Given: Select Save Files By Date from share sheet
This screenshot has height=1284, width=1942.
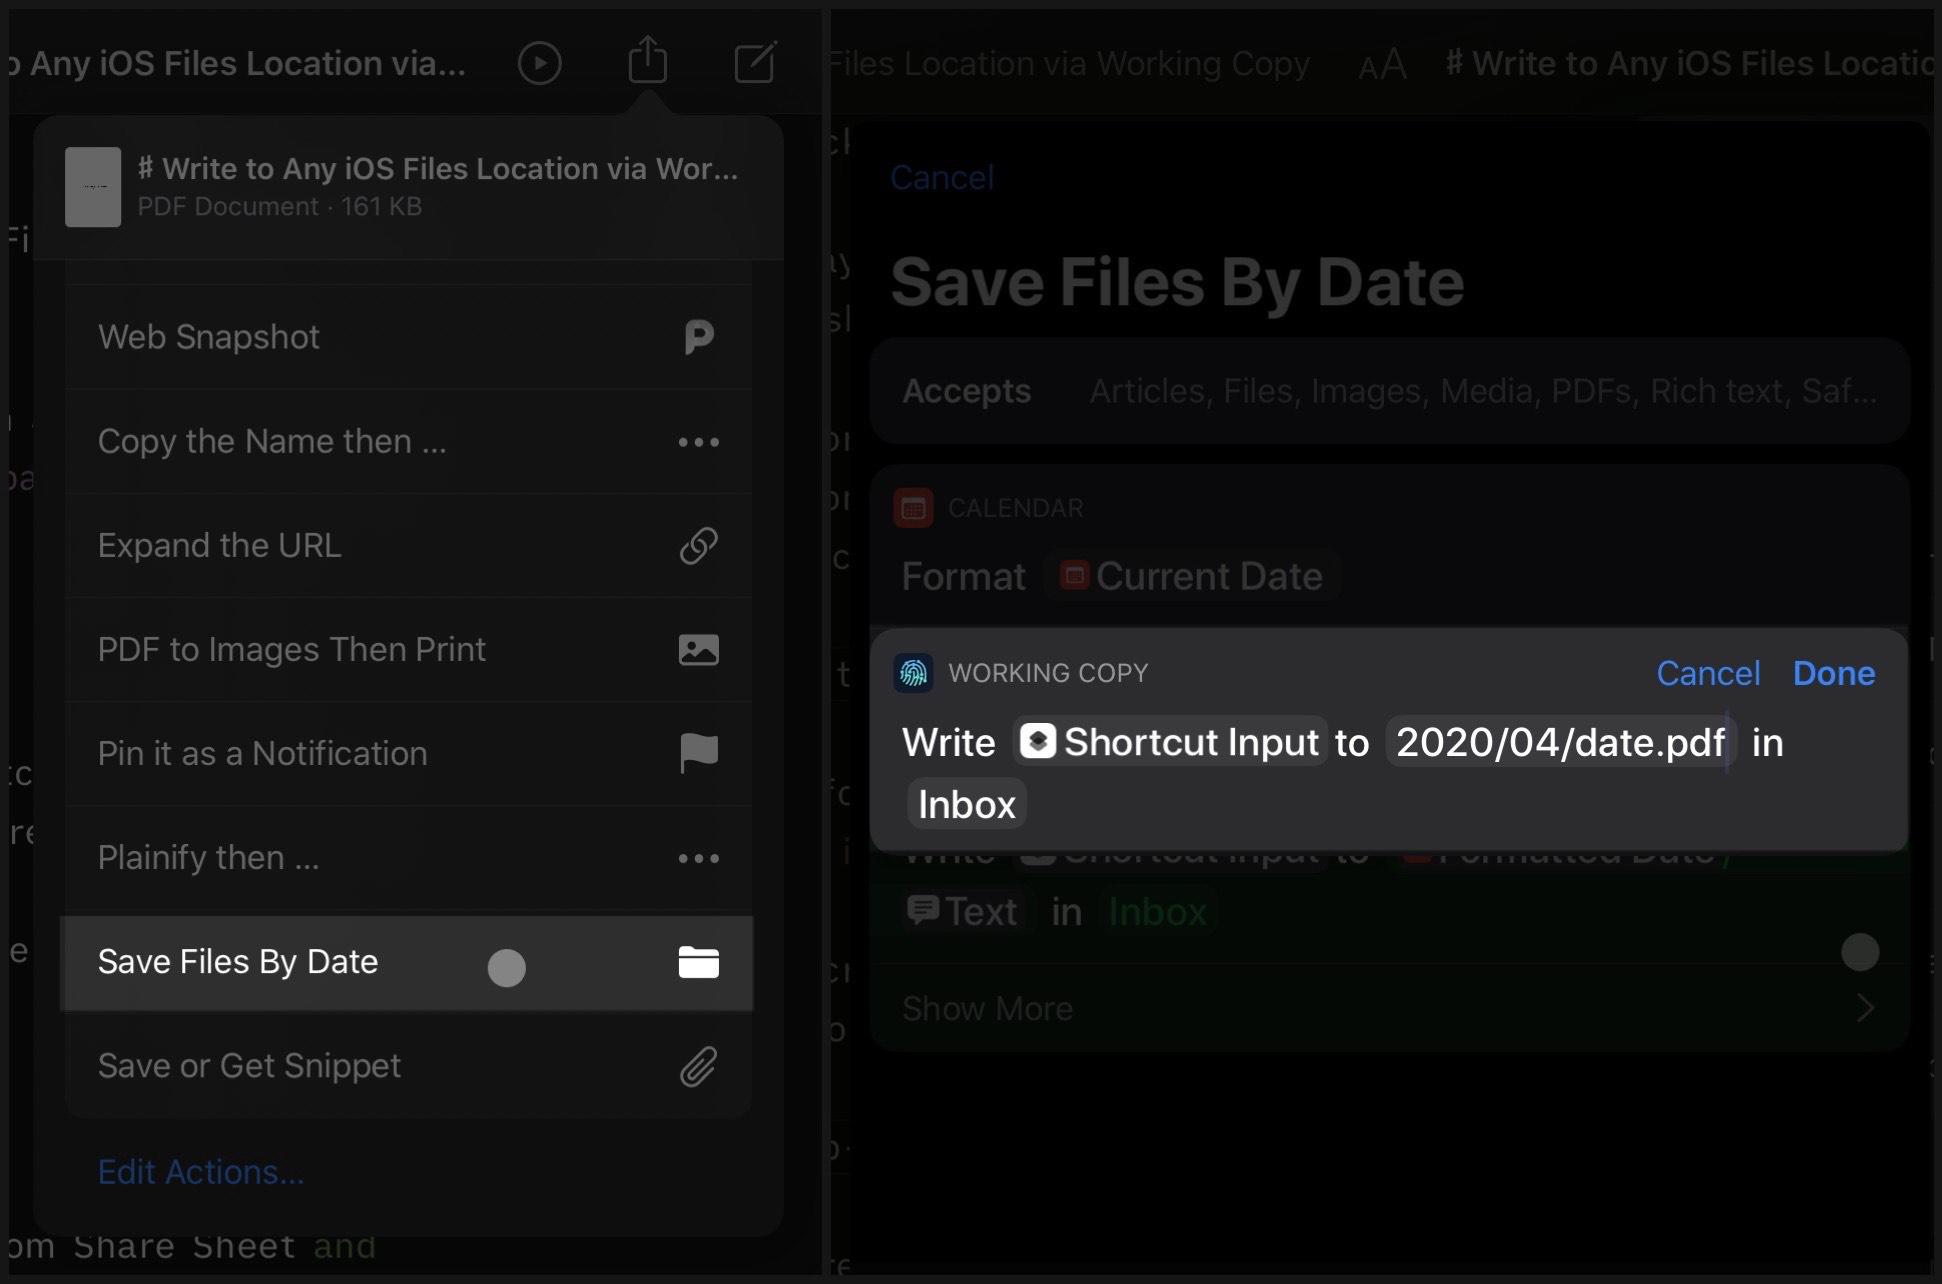Looking at the screenshot, I should point(238,962).
